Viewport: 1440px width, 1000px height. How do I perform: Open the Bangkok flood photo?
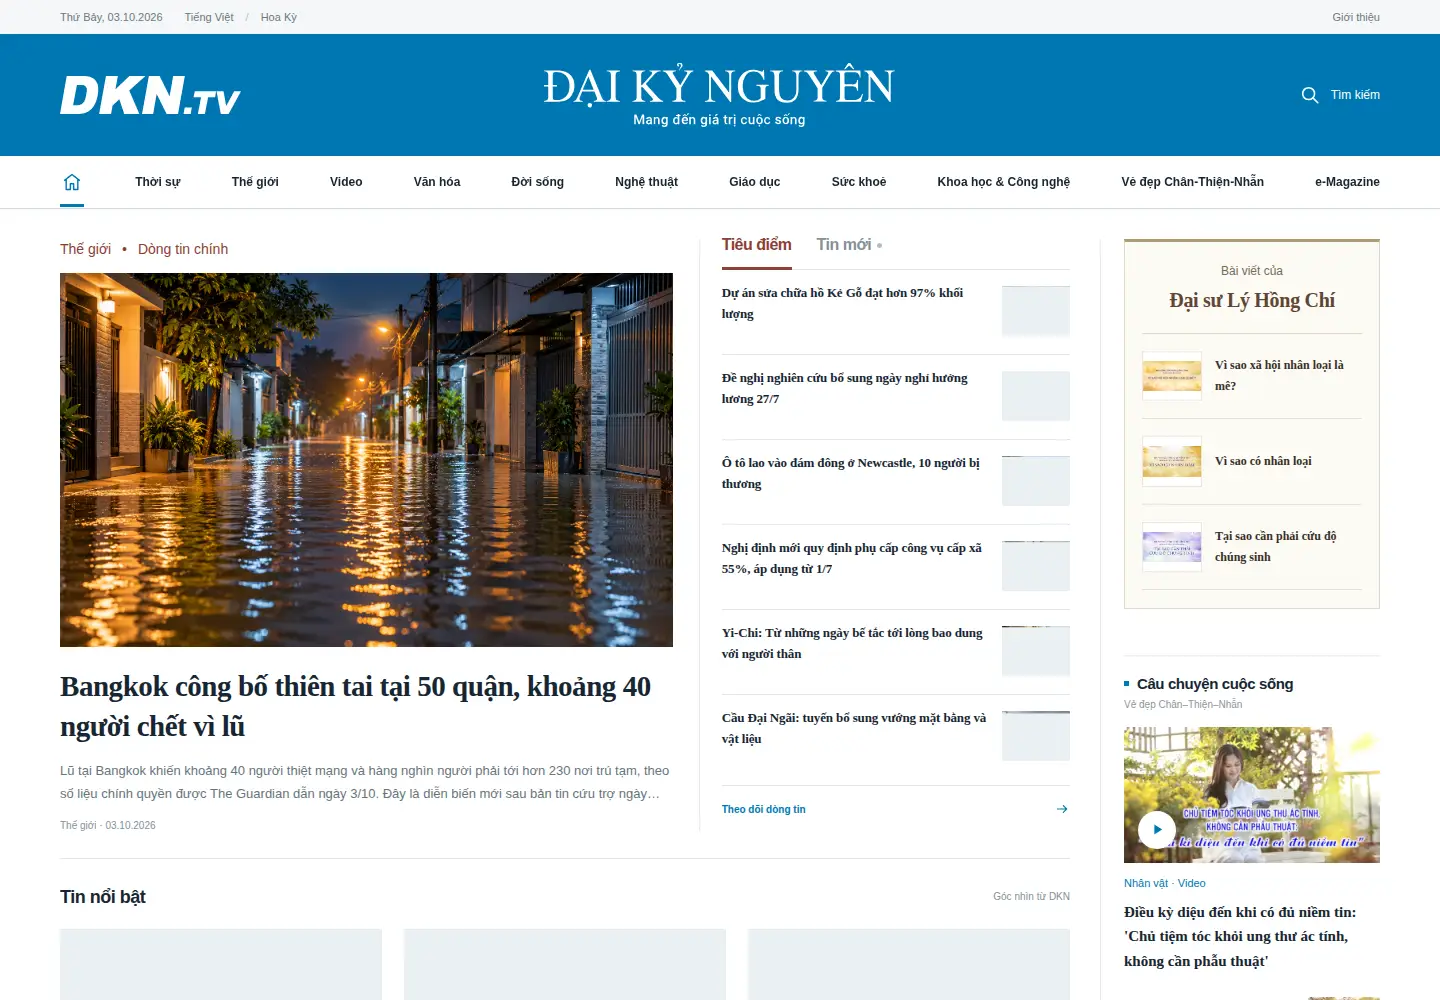pos(366,460)
